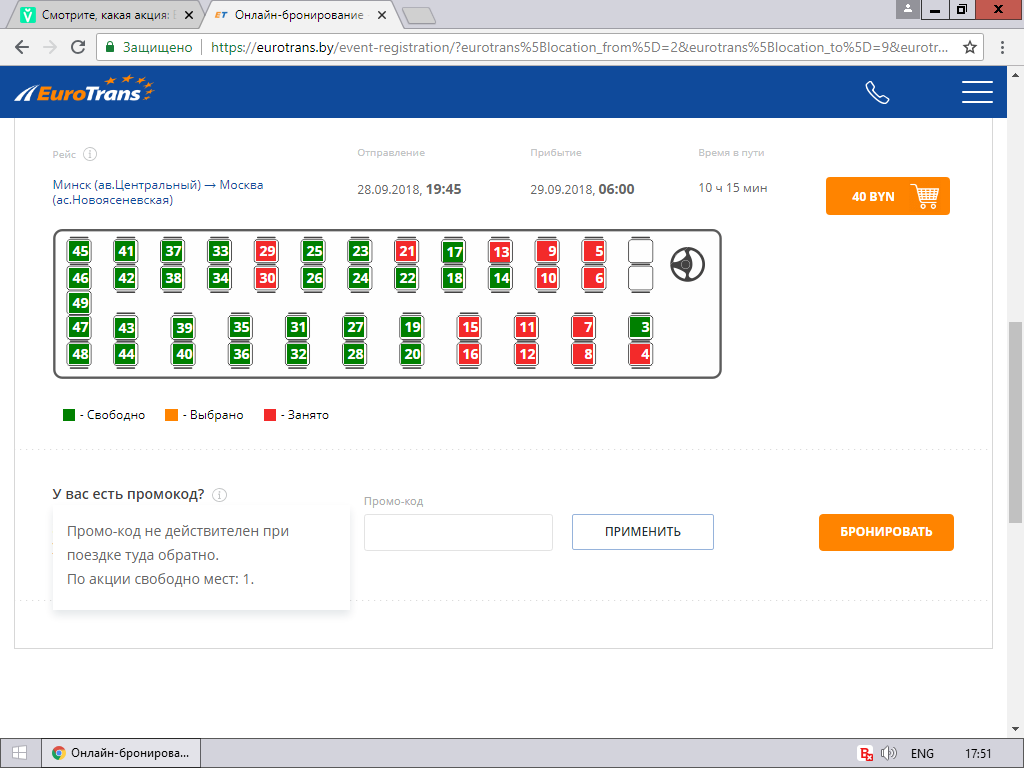Click the browser reload button

point(78,47)
